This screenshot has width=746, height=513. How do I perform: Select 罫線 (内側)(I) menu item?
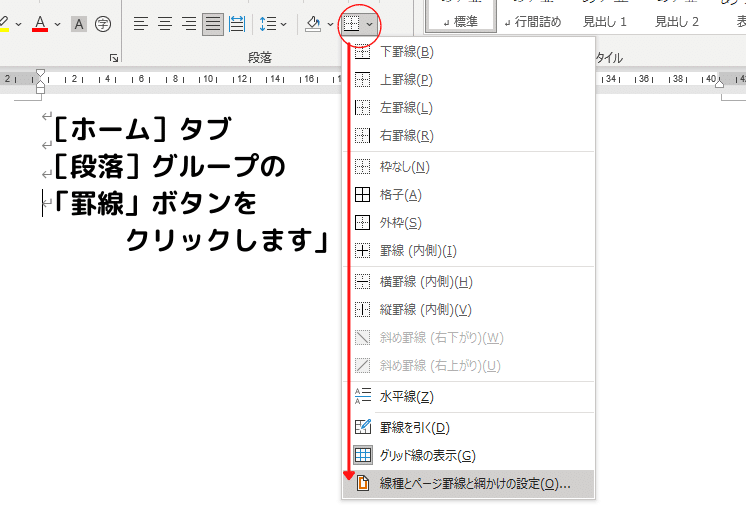[x=469, y=251]
